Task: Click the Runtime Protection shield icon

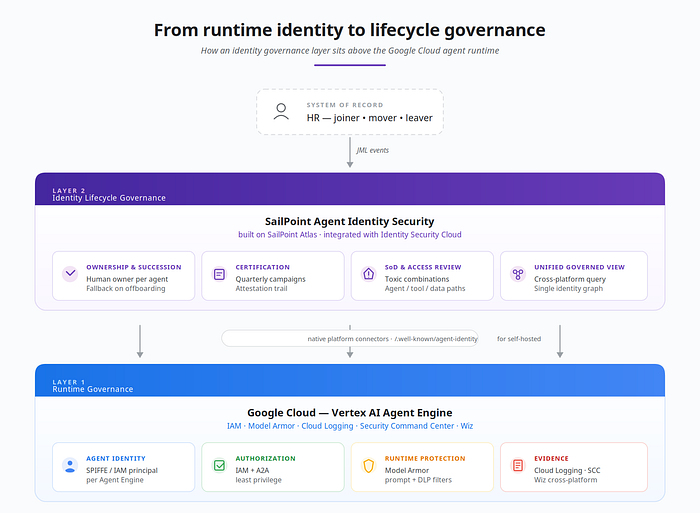Action: (368, 465)
